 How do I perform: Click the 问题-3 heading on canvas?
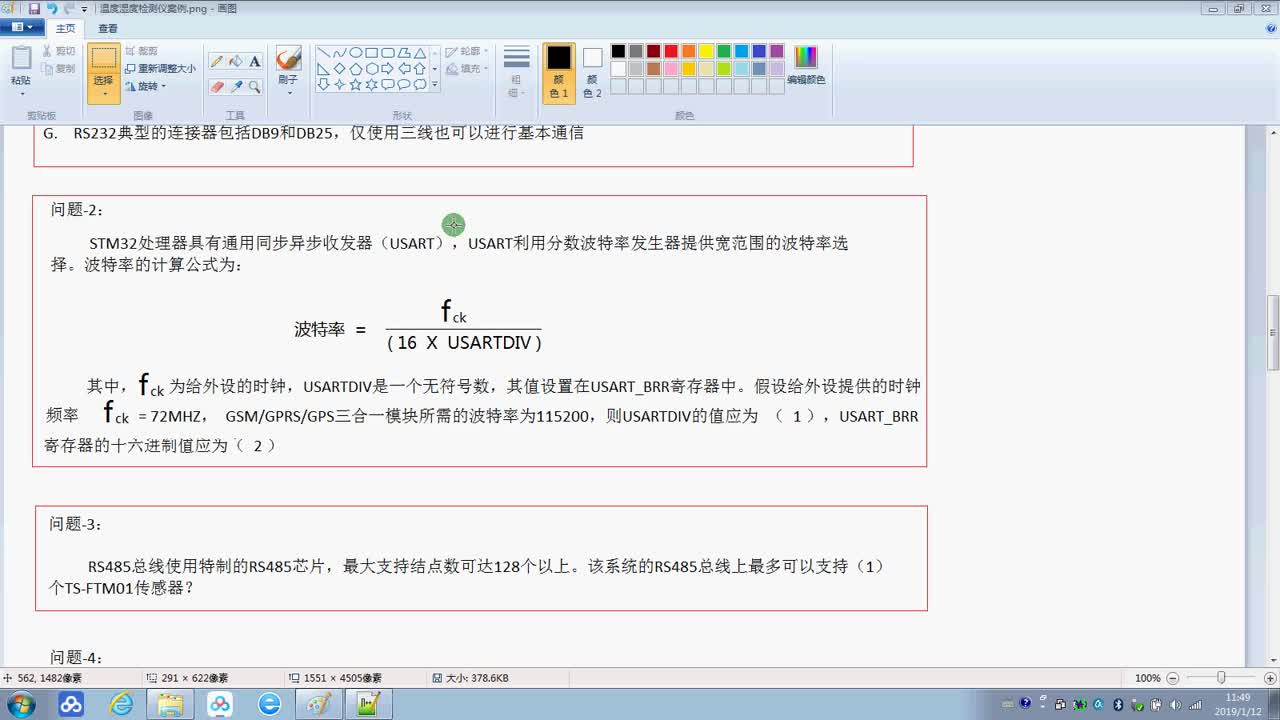coord(77,524)
